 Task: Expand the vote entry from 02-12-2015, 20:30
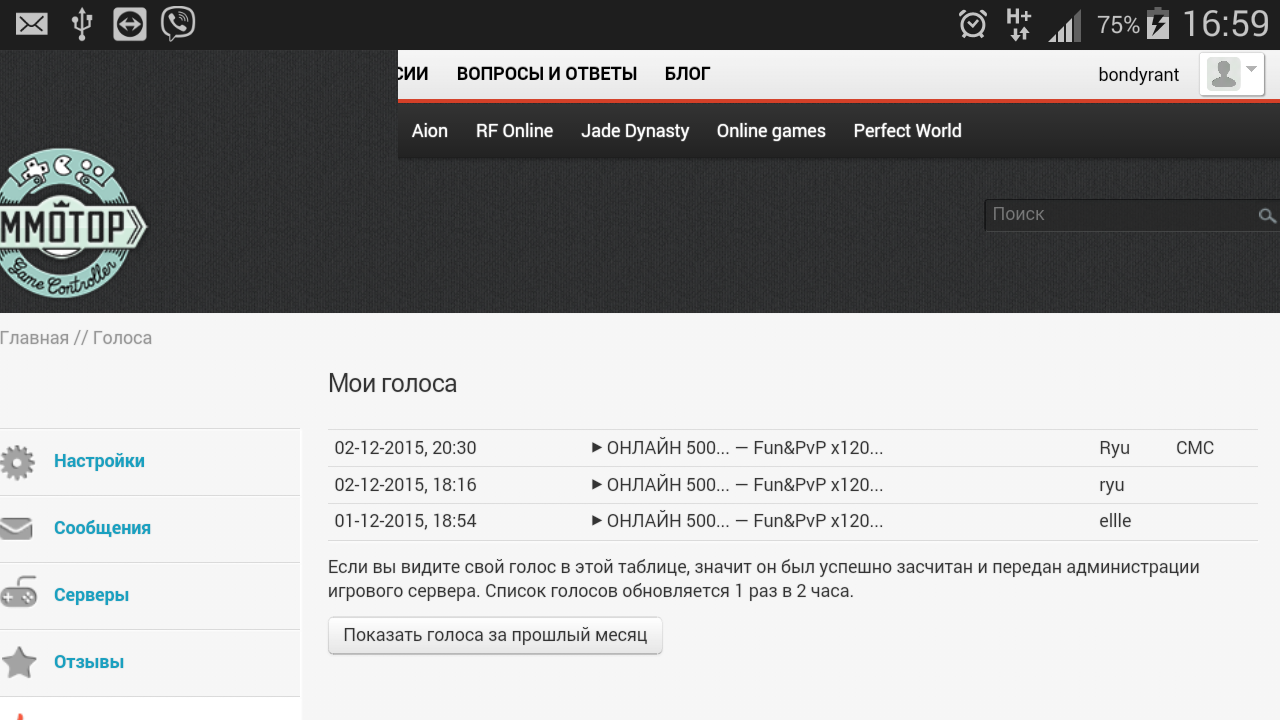click(598, 448)
